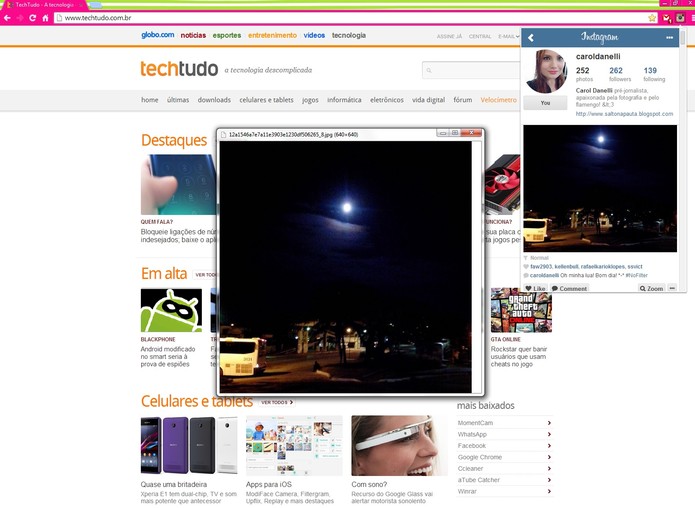The width and height of the screenshot is (695, 508).
Task: Click the Comment button in Instagram popup
Action: click(570, 288)
